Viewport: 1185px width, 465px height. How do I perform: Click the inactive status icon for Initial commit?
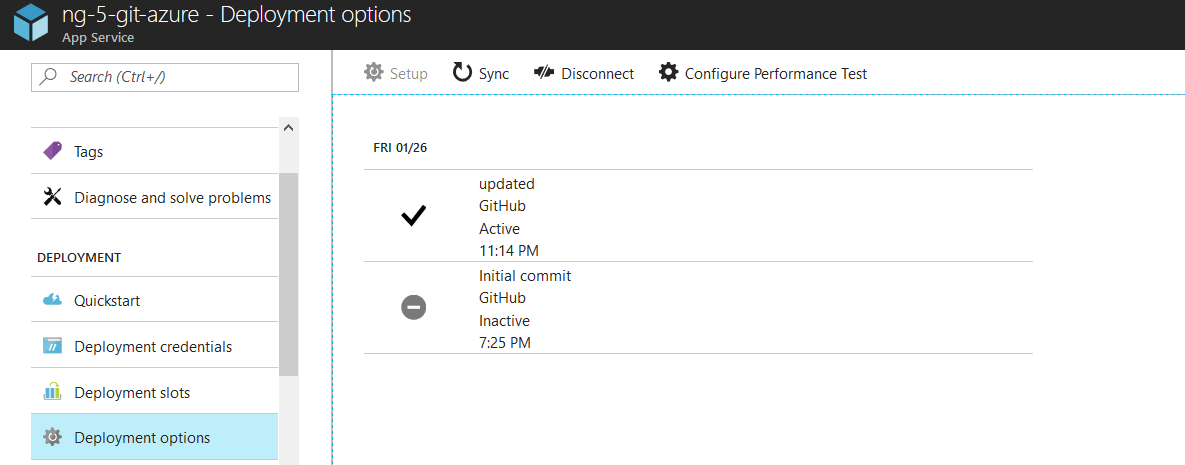413,307
